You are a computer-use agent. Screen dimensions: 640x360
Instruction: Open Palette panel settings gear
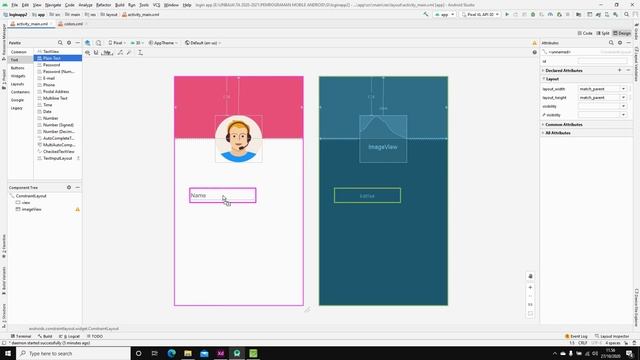(x=69, y=43)
